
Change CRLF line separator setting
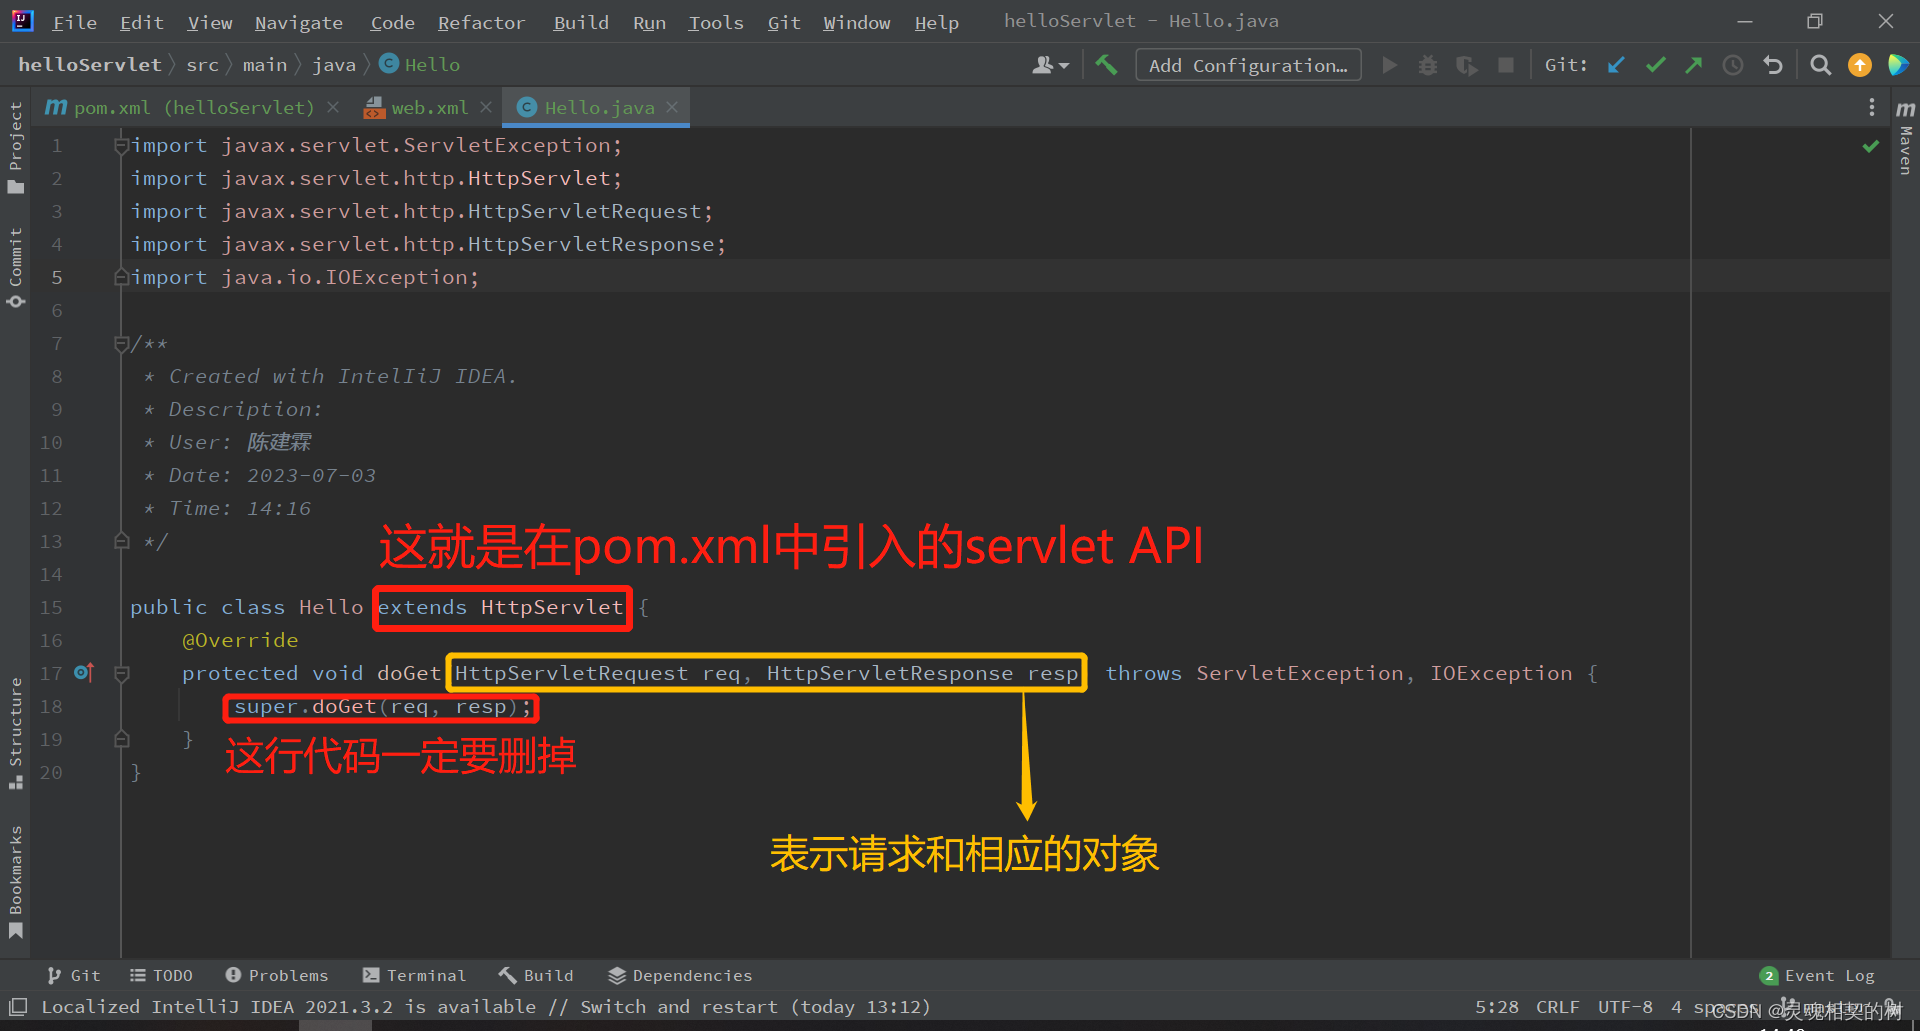1557,1007
